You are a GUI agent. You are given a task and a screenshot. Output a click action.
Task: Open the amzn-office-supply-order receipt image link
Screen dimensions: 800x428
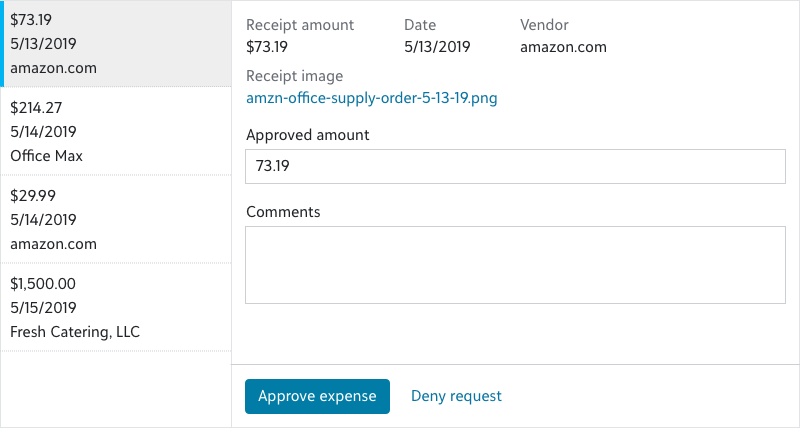371,98
